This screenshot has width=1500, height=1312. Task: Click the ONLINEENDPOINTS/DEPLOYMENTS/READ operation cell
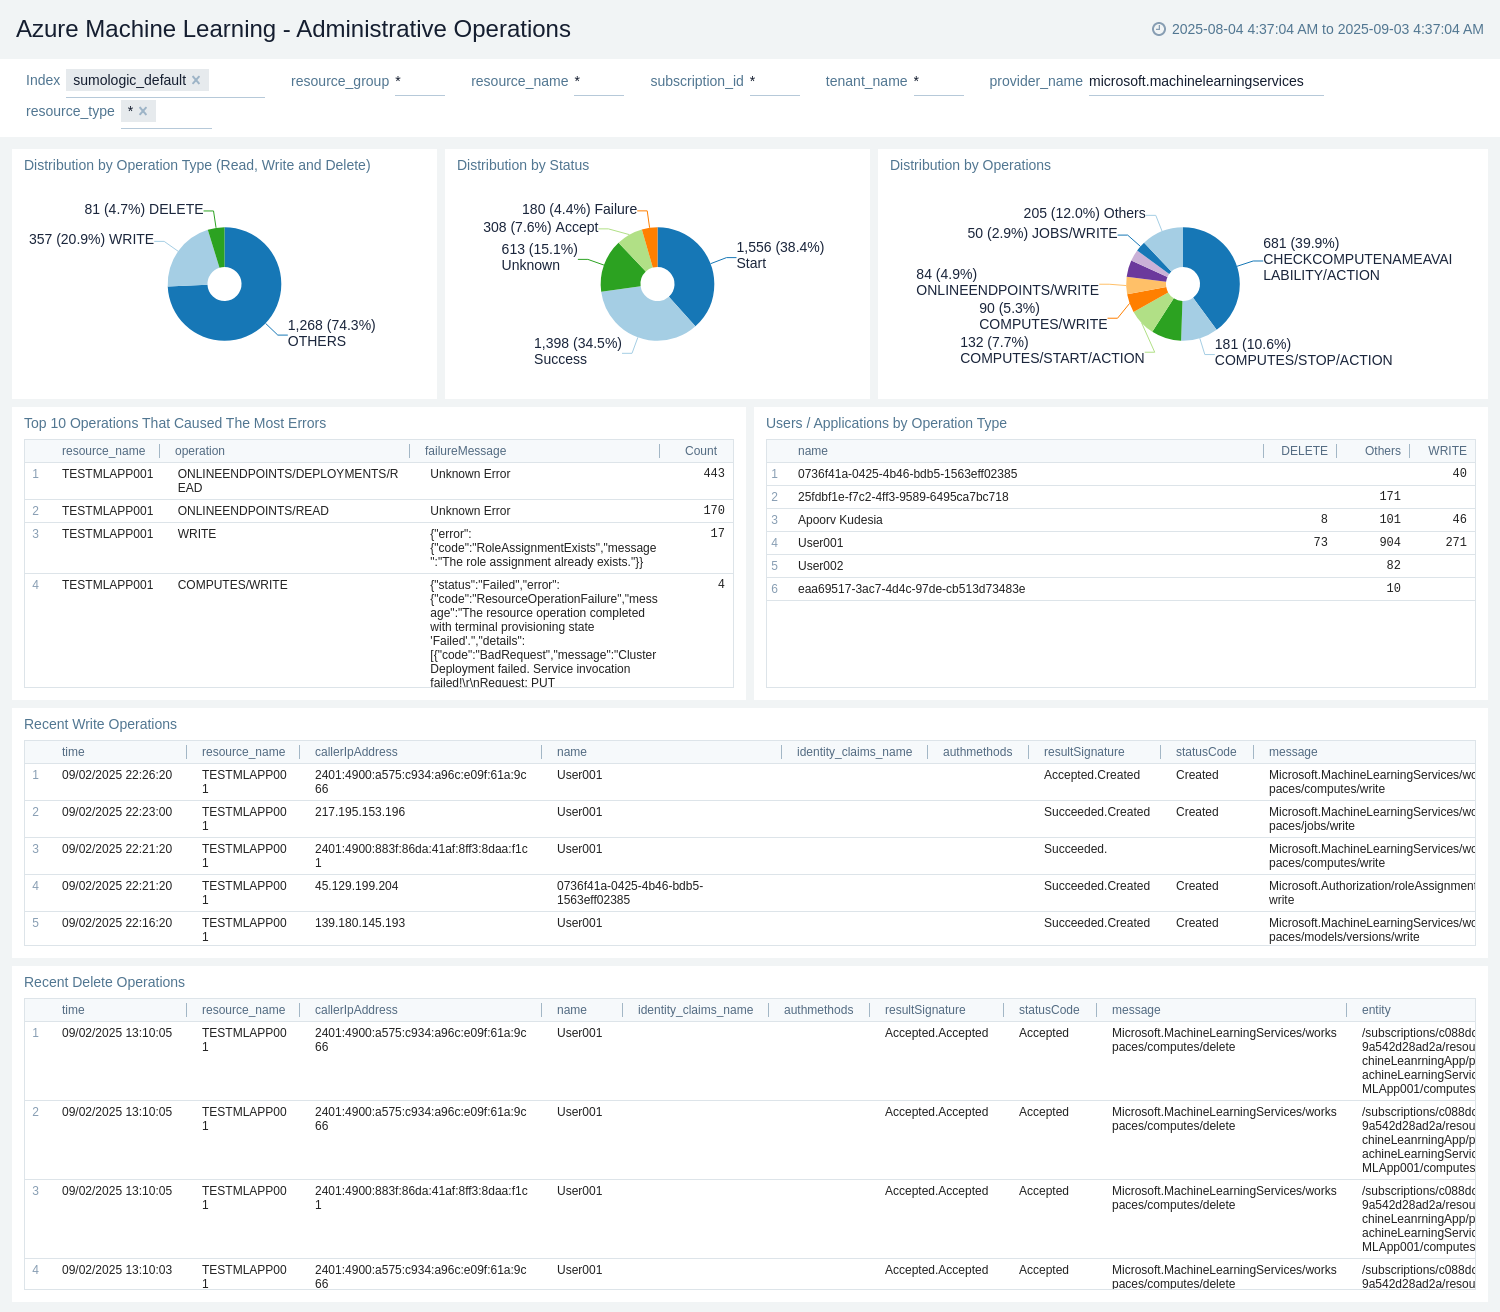[288, 481]
